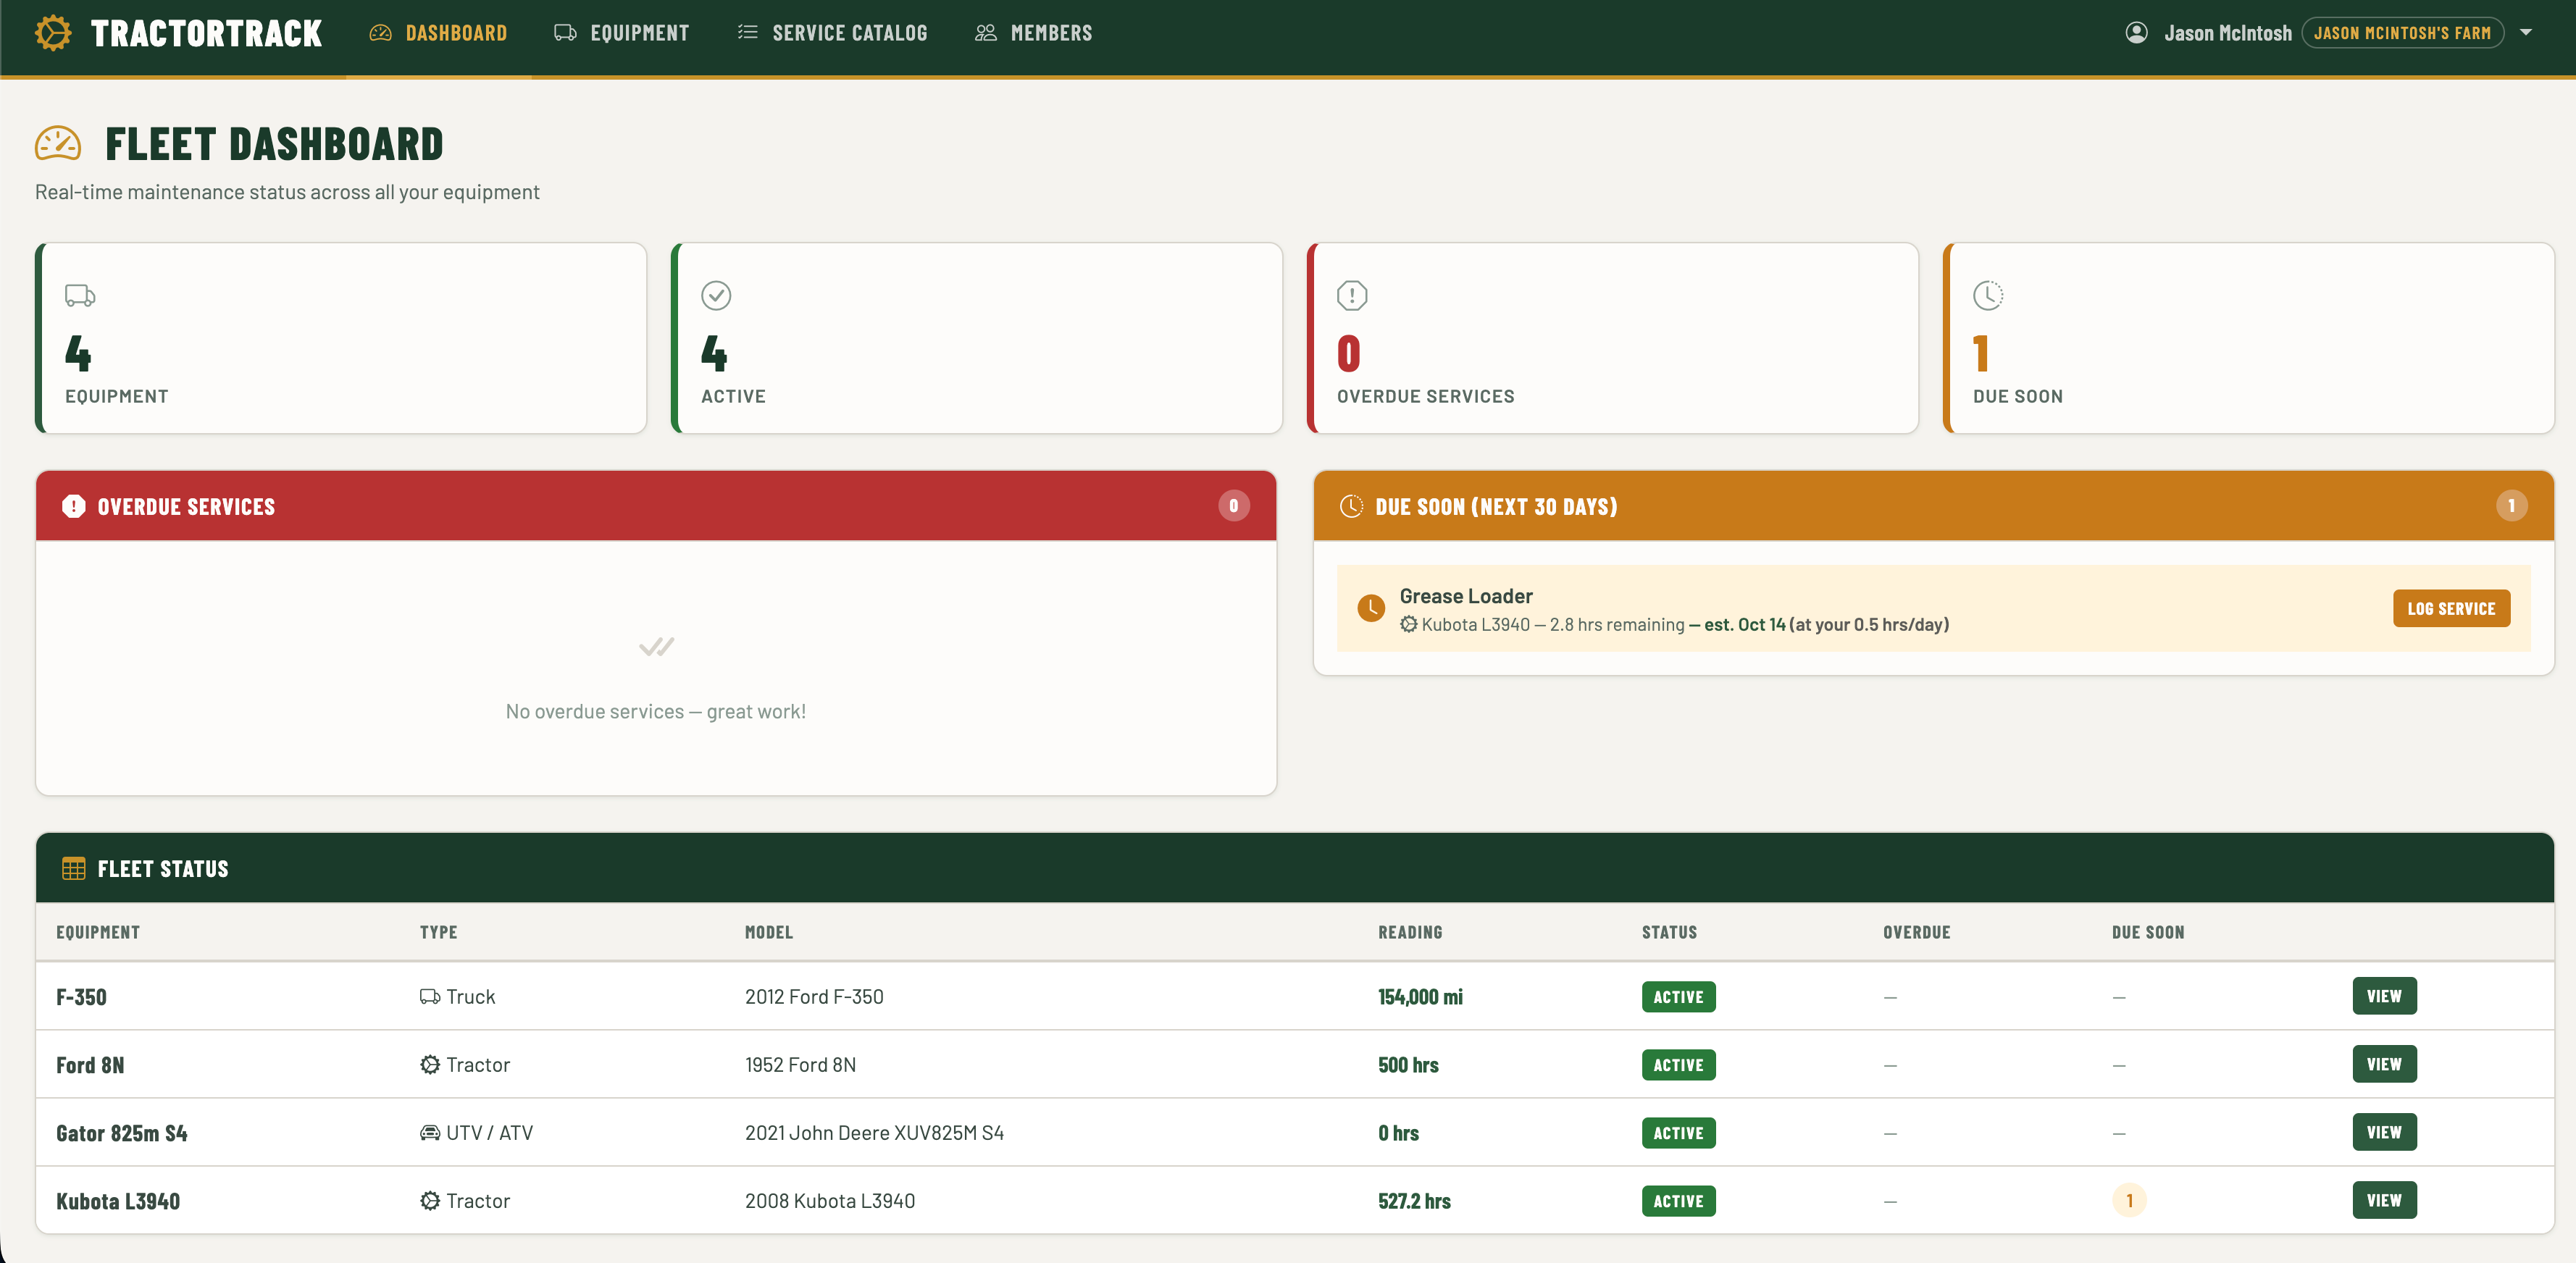
Task: Click Log Service for Grease Loader
Action: point(2451,609)
